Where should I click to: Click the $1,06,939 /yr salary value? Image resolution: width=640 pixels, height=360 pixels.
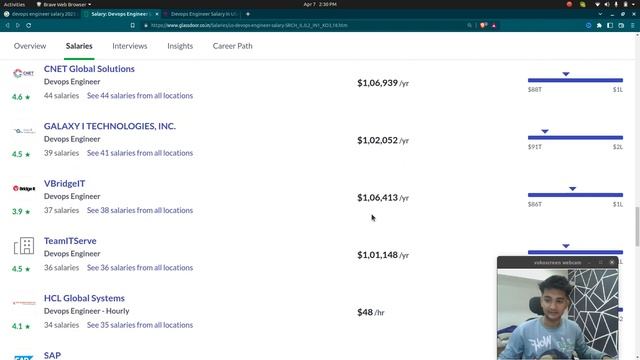tap(383, 83)
